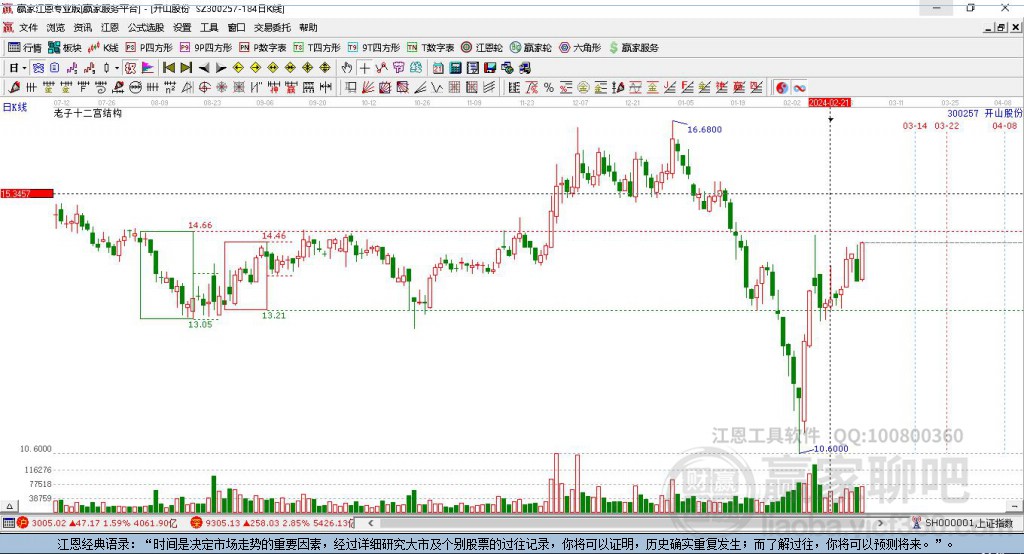
Task: Open the 设置 menu
Action: pos(182,27)
